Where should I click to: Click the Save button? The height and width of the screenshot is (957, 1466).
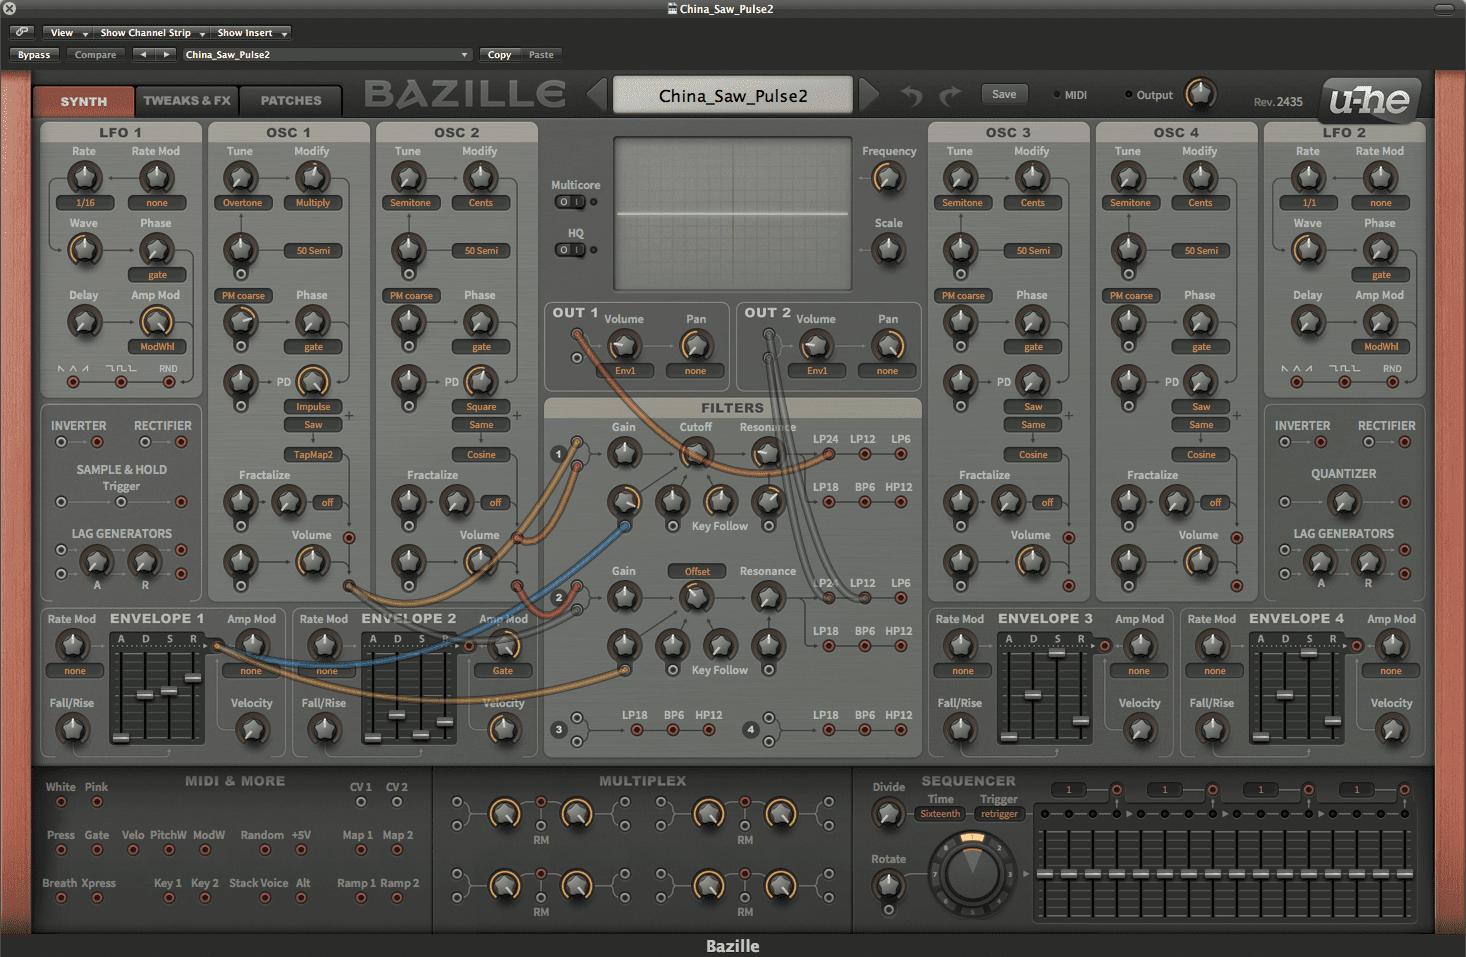pyautogui.click(x=1004, y=95)
